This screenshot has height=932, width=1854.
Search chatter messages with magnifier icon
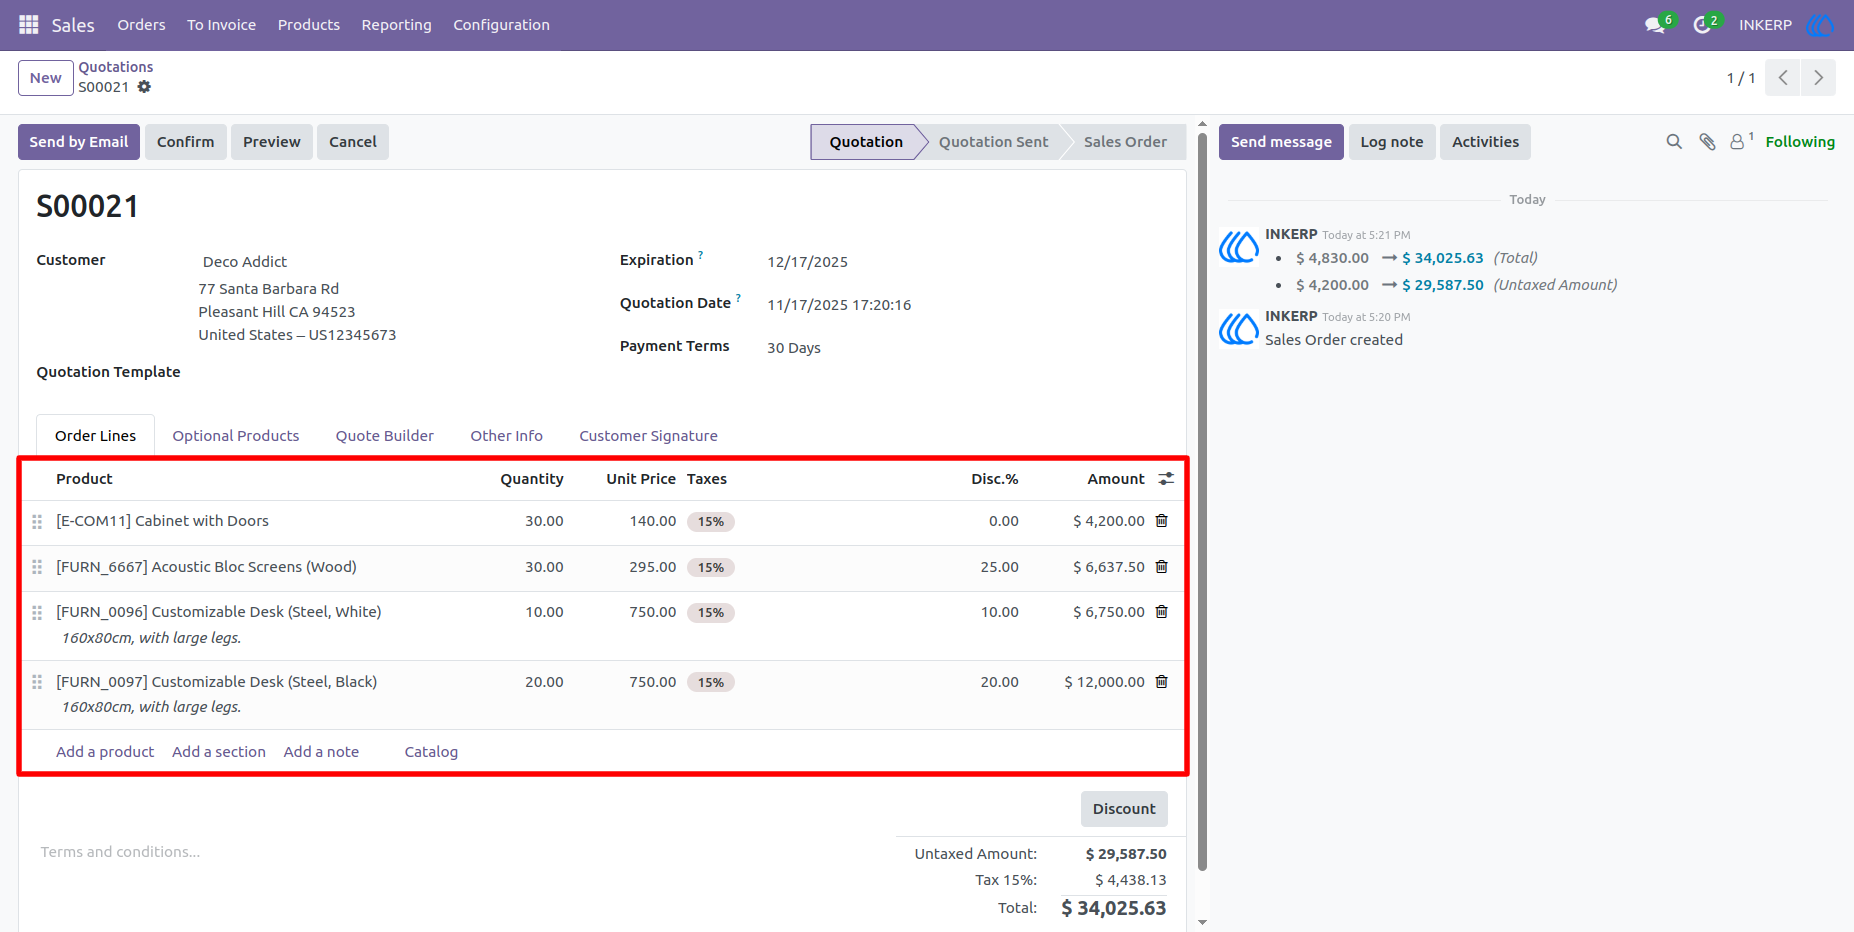tap(1674, 142)
